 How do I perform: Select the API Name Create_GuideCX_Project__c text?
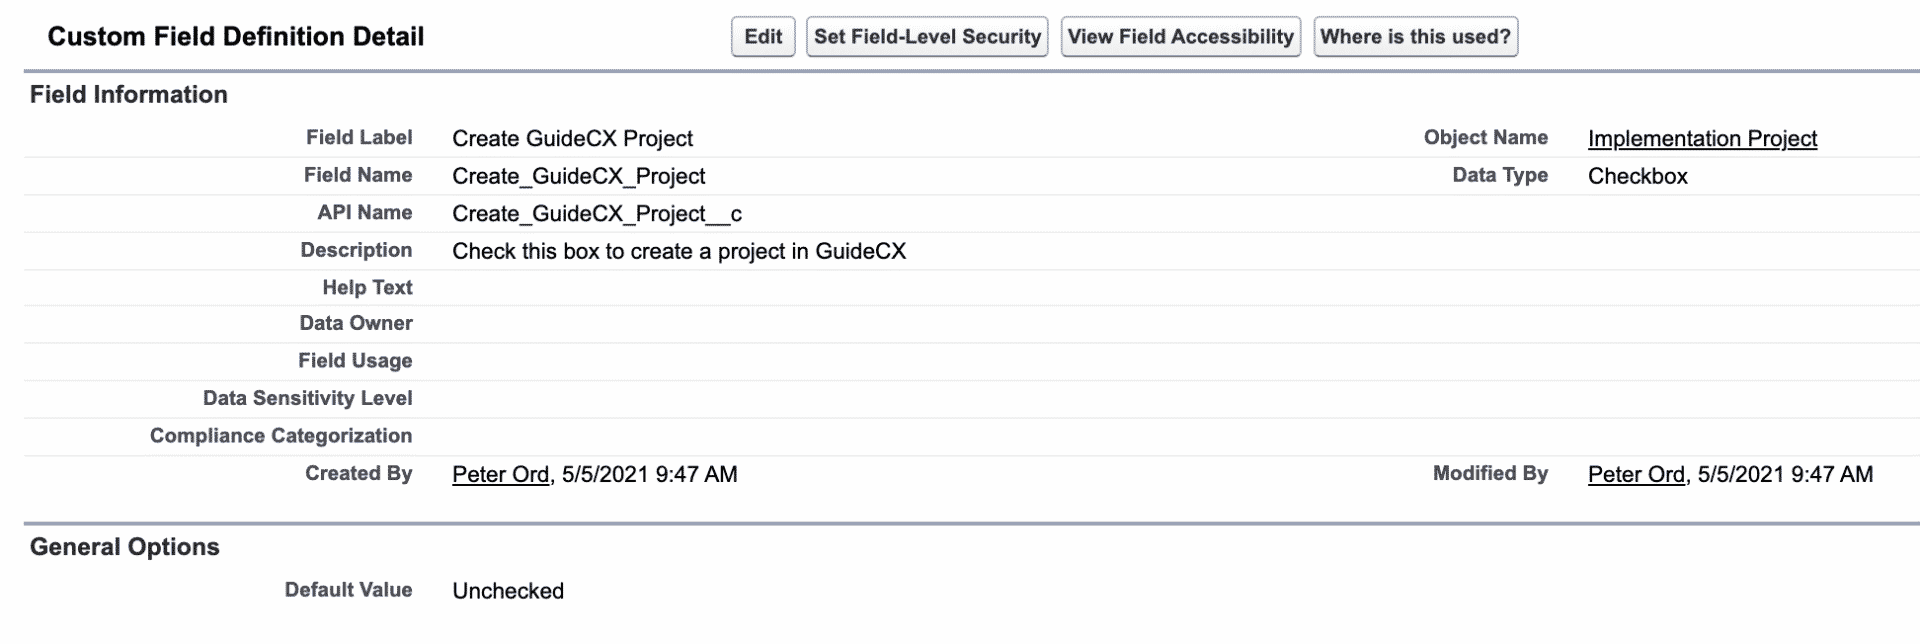click(598, 213)
